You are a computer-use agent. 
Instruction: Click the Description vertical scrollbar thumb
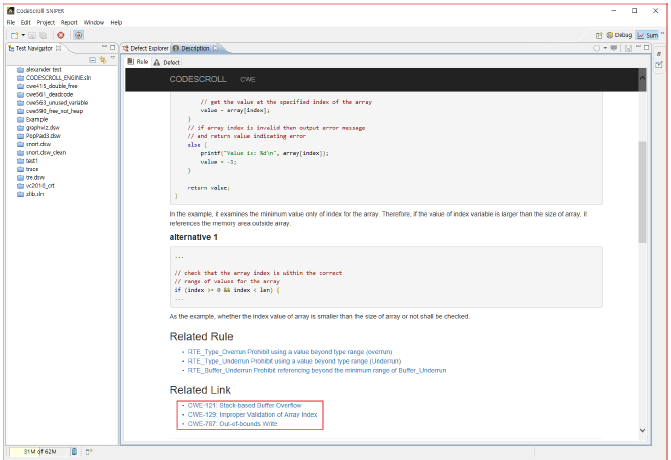pyautogui.click(x=642, y=192)
